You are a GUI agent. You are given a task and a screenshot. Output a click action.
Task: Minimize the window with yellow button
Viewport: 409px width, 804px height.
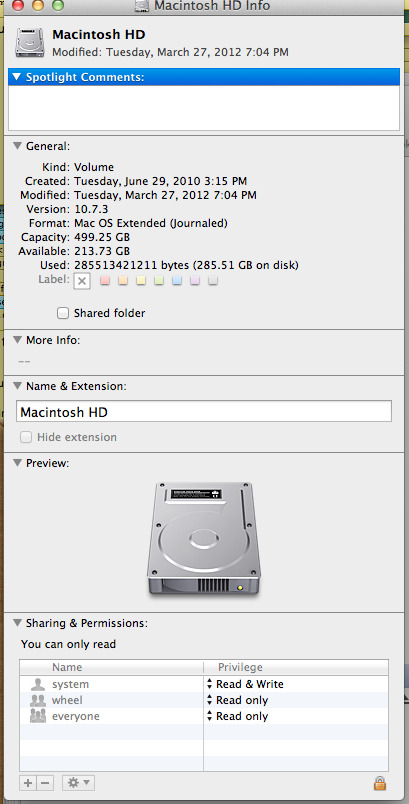pos(38,5)
